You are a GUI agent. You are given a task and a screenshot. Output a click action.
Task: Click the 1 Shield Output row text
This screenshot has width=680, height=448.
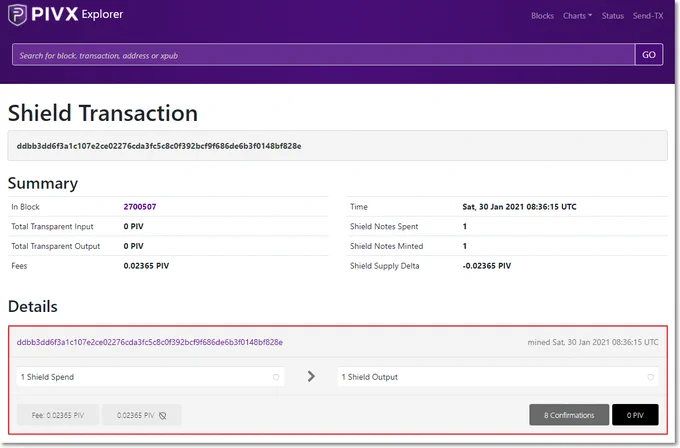(369, 377)
